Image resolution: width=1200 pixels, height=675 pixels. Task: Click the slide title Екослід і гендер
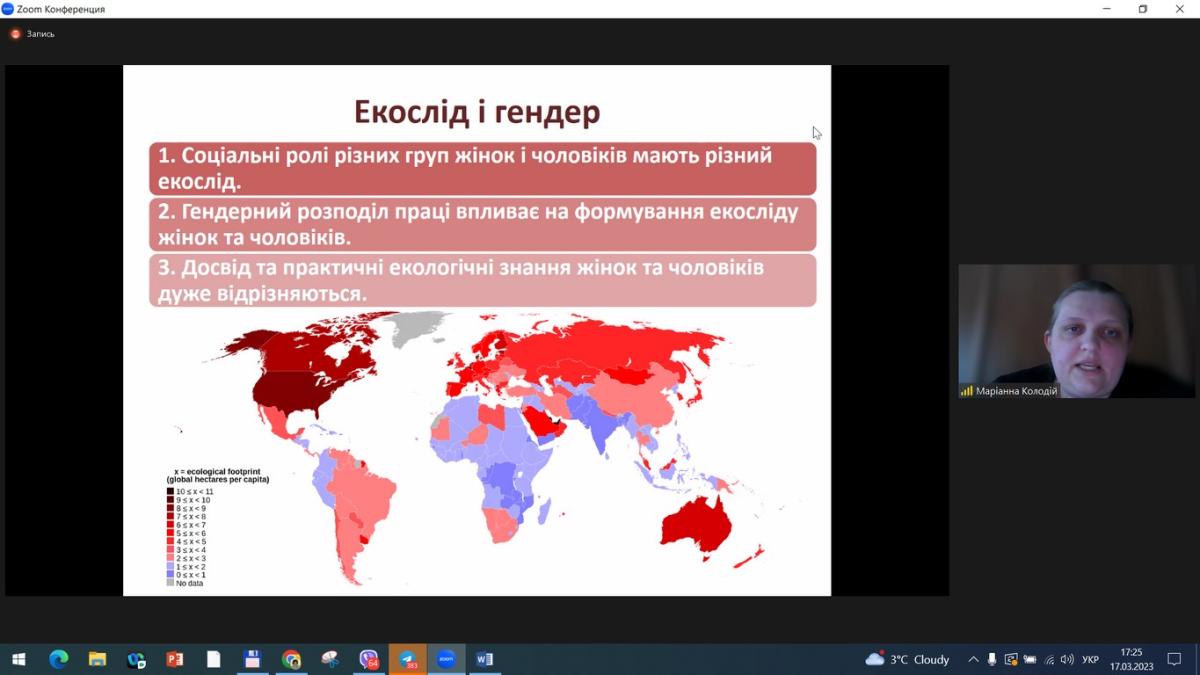(x=477, y=112)
